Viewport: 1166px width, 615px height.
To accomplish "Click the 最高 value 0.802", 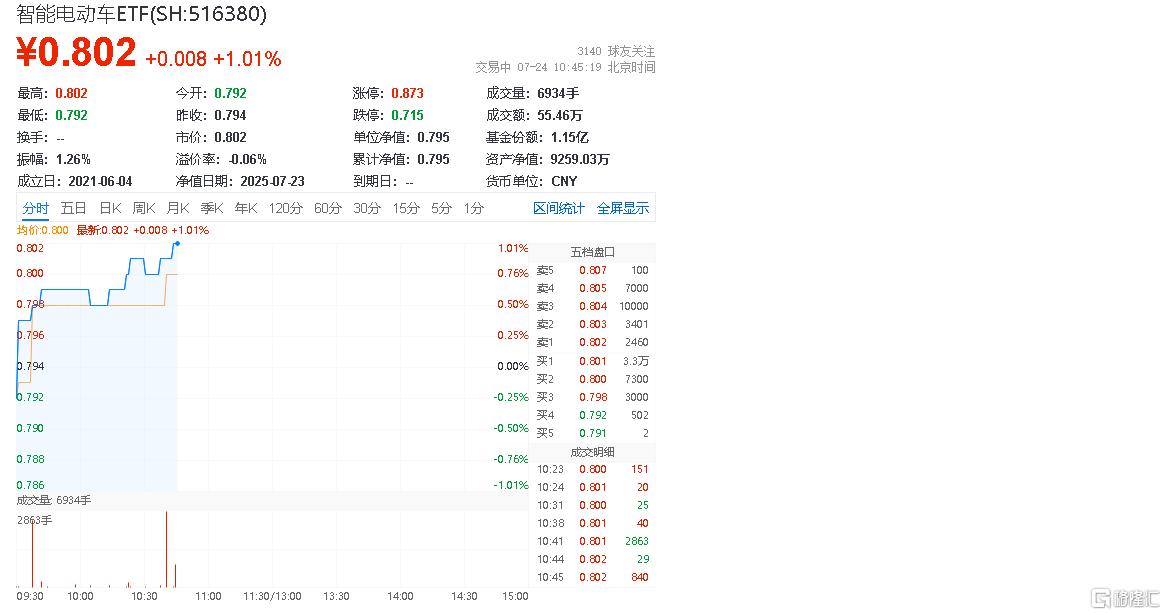I will click(x=71, y=93).
